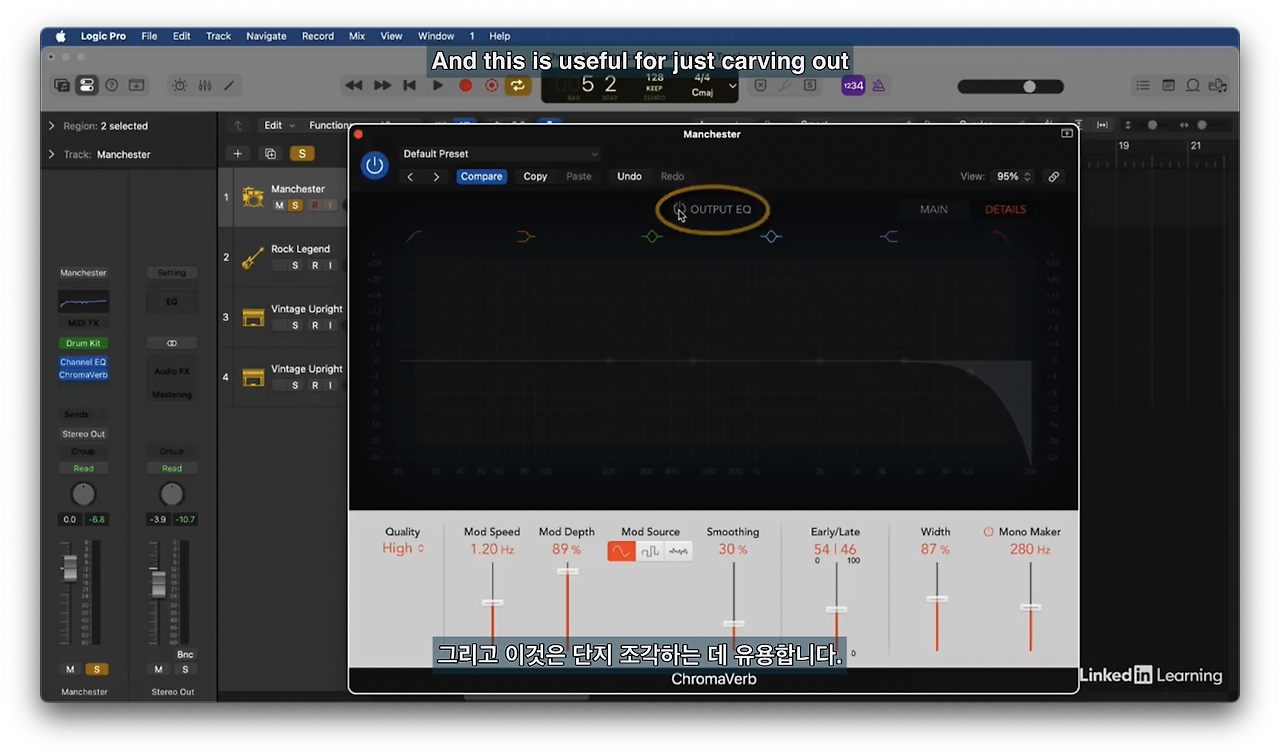The height and width of the screenshot is (756, 1280).
Task: Click the master volume slider in control bar
Action: click(1010, 86)
